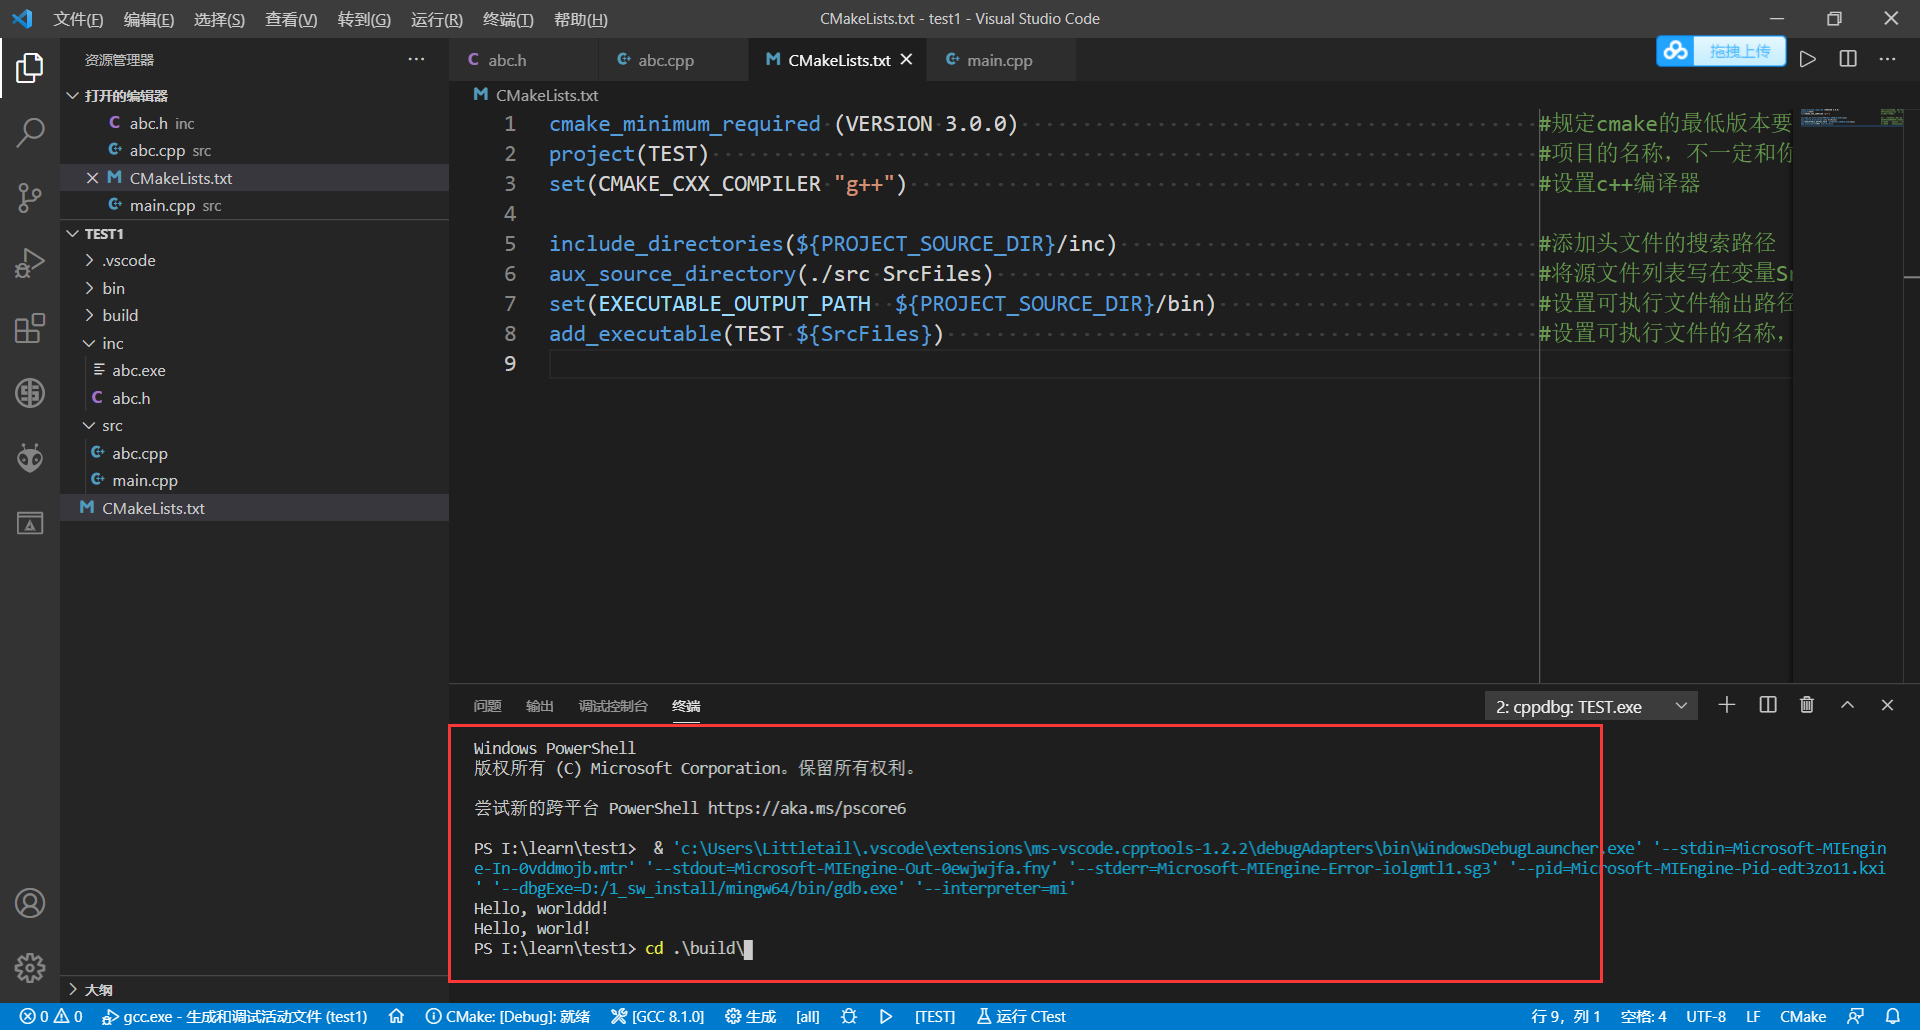The height and width of the screenshot is (1030, 1920).
Task: Kill terminal with trash icon
Action: pos(1807,705)
